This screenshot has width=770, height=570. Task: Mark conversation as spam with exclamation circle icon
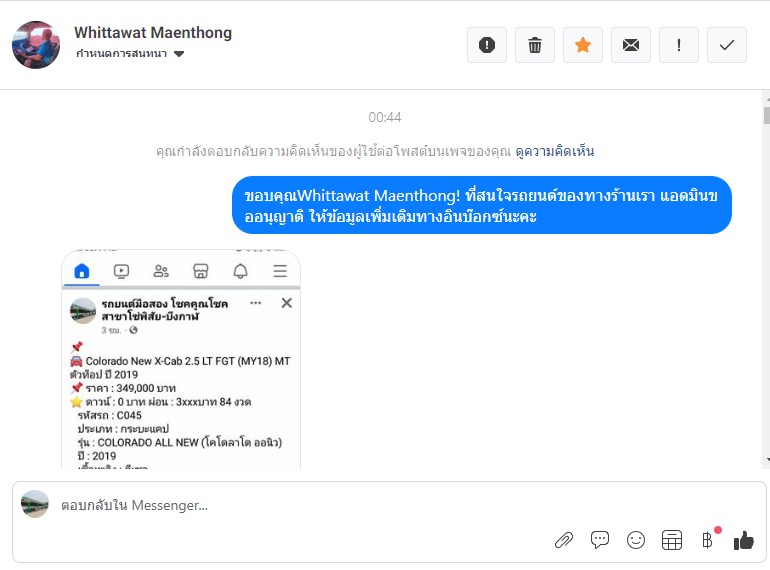[x=487, y=45]
